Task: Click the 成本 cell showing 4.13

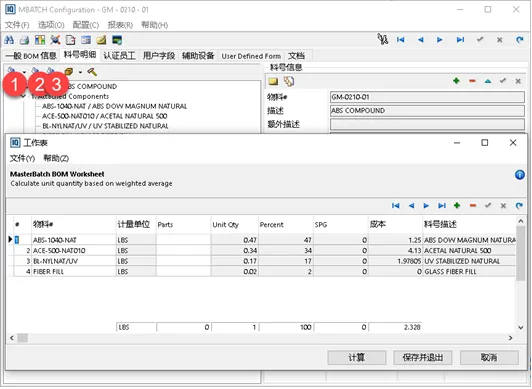Action: (x=395, y=251)
